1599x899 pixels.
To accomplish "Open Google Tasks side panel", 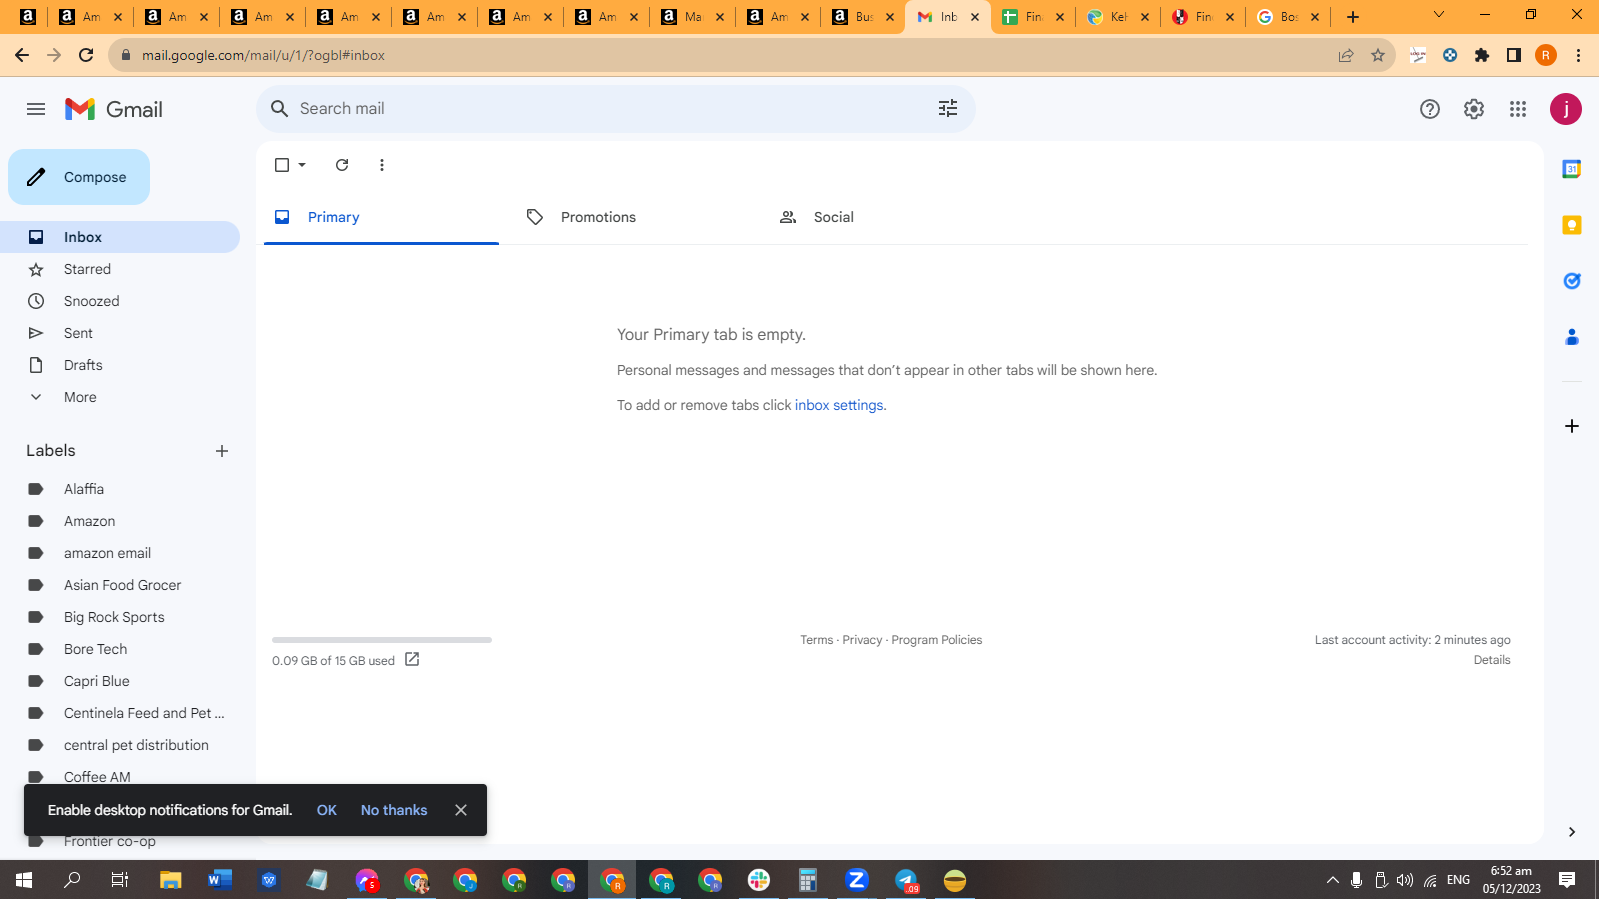I will [x=1572, y=281].
